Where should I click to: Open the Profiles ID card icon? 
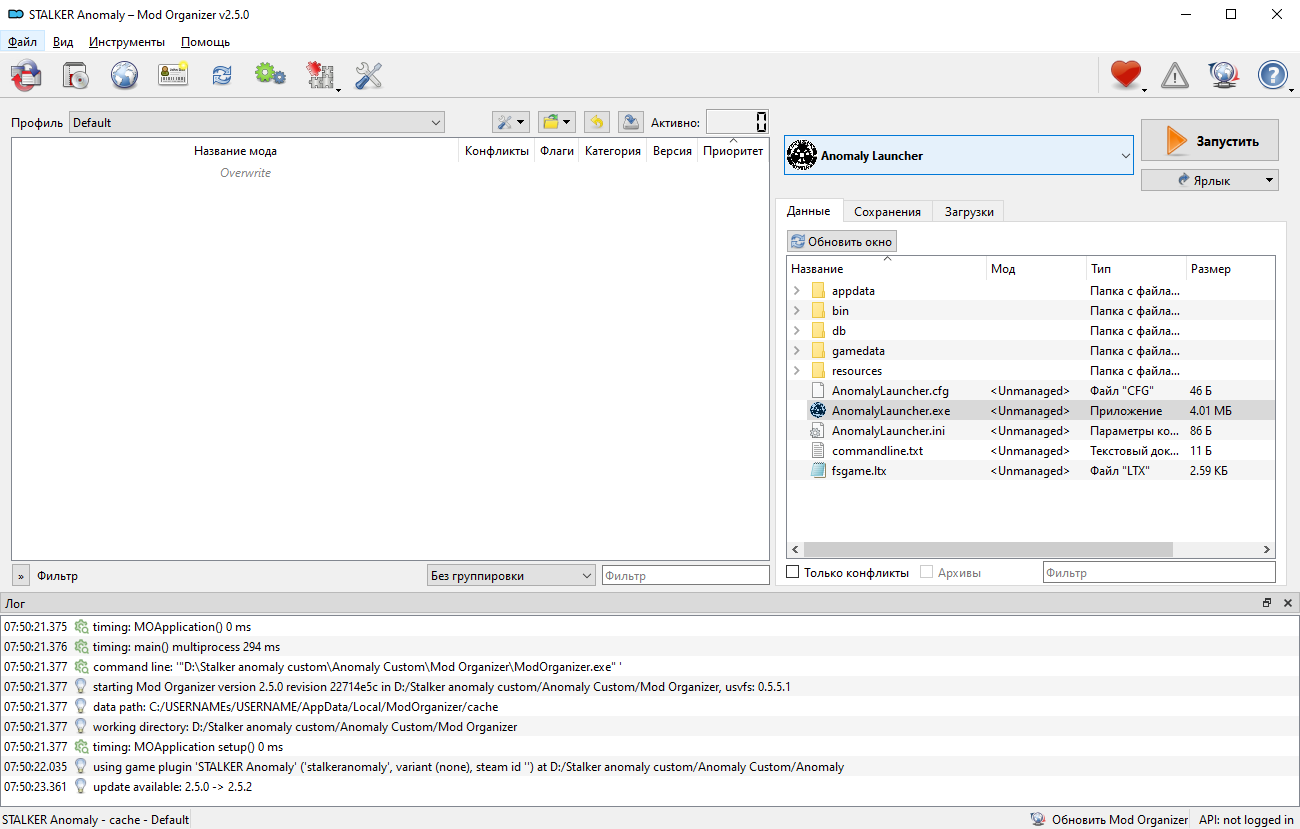coord(173,75)
